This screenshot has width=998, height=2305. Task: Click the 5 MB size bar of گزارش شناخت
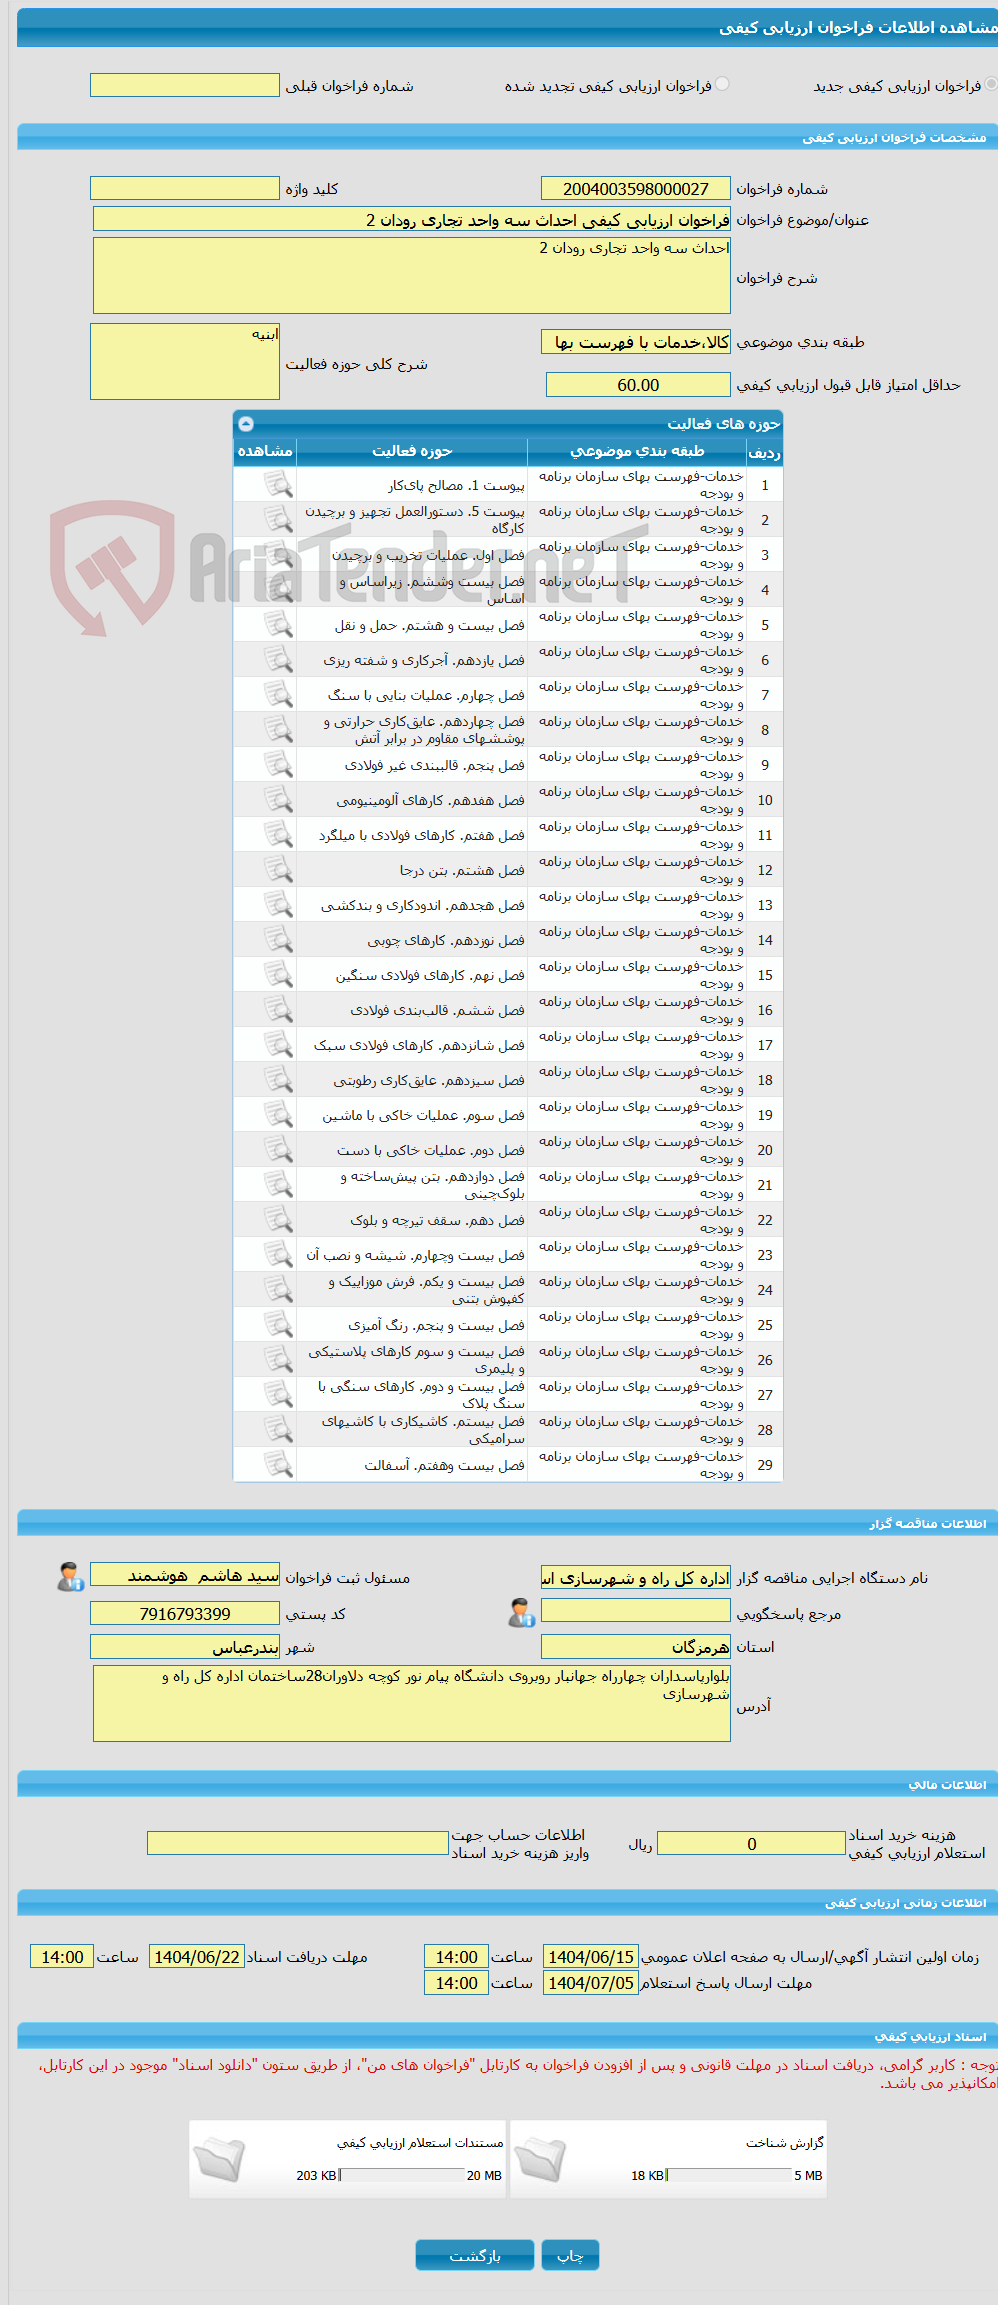729,2174
